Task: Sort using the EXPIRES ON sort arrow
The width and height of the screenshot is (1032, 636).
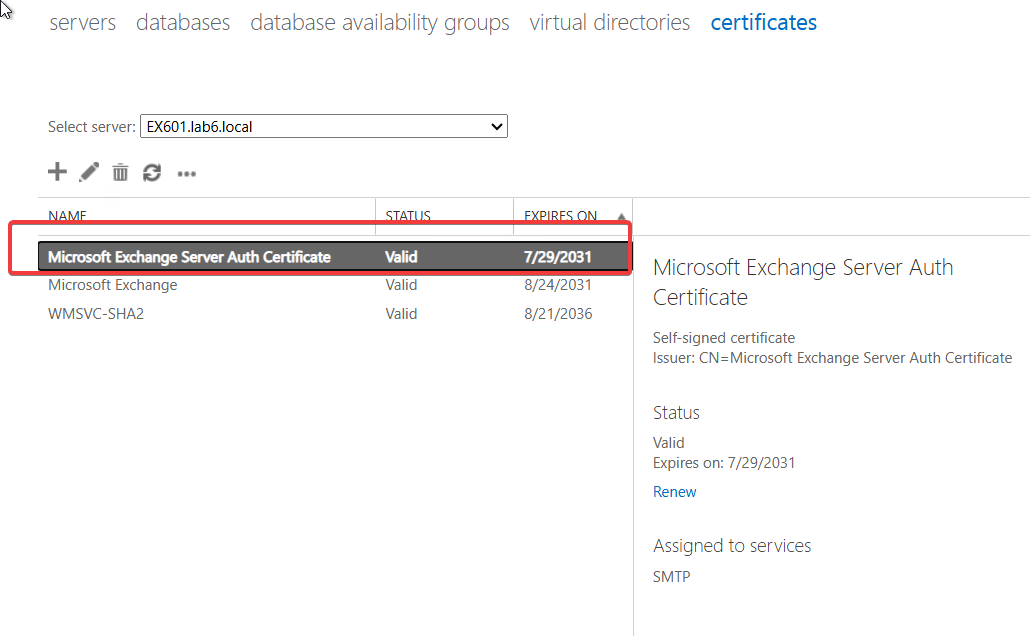Action: pyautogui.click(x=621, y=217)
